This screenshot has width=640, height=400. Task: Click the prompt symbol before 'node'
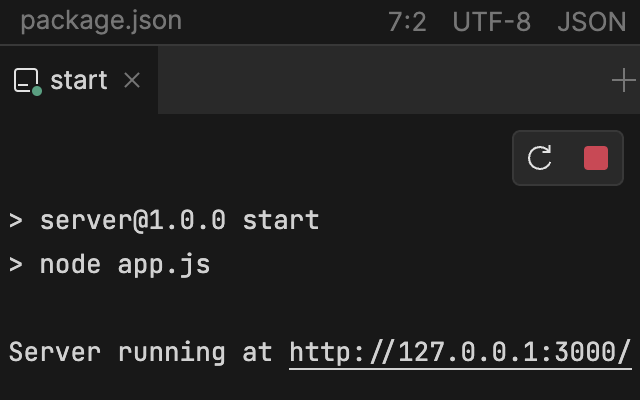(x=16, y=265)
